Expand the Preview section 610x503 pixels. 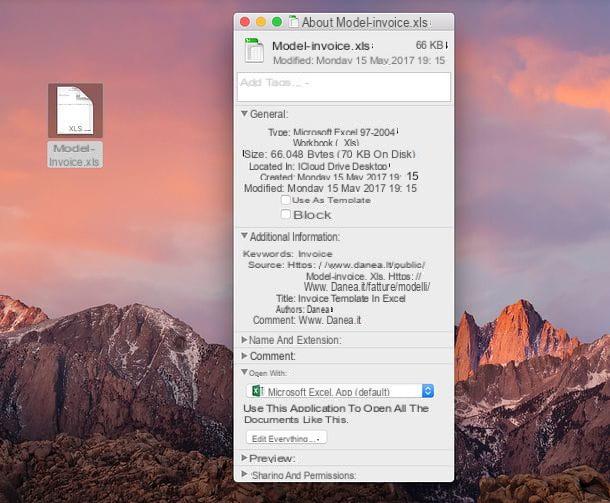(x=244, y=458)
